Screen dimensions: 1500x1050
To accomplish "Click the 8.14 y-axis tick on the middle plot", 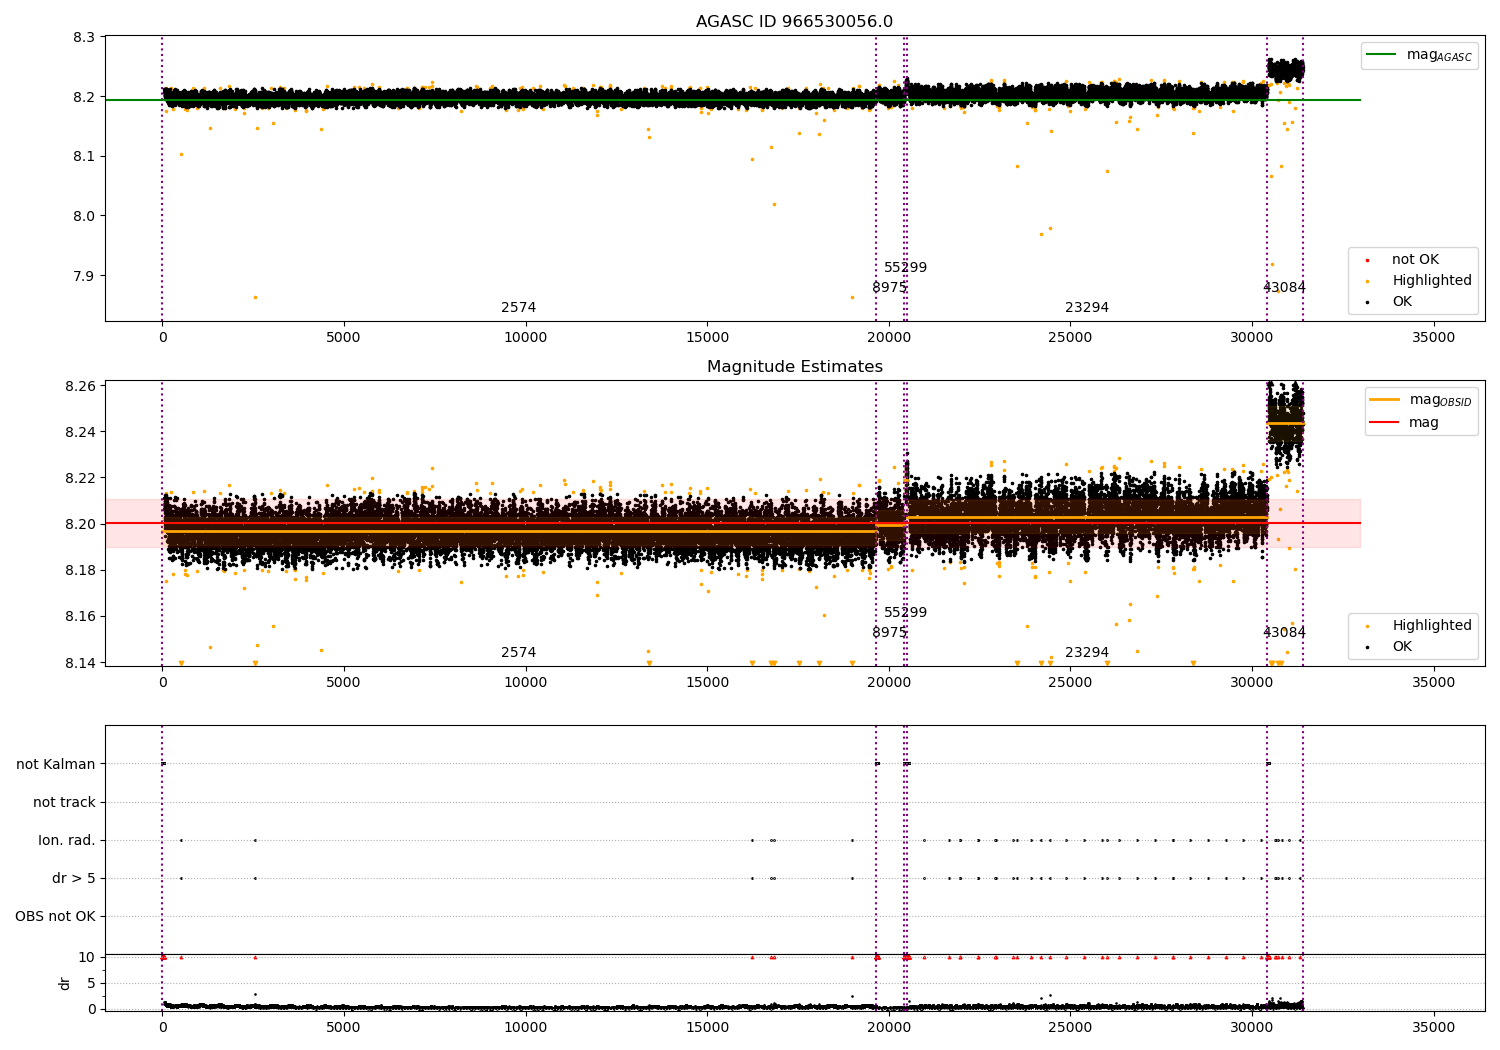I will [x=82, y=663].
